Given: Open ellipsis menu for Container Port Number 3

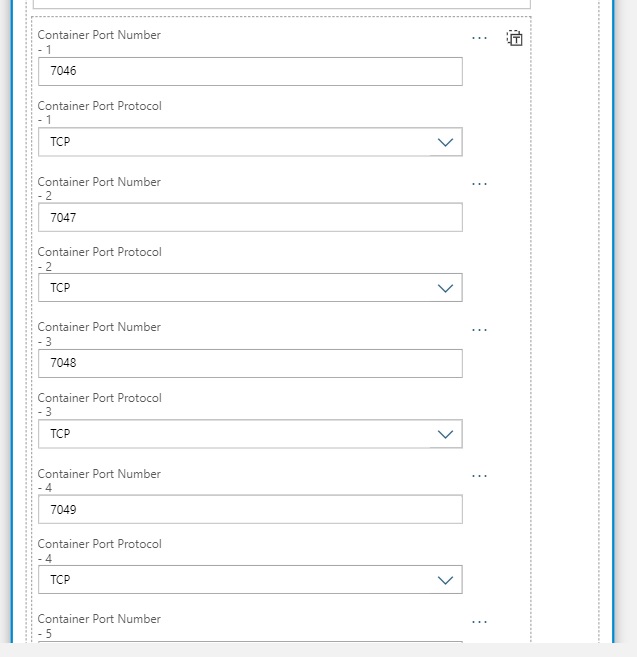Looking at the screenshot, I should coord(479,330).
